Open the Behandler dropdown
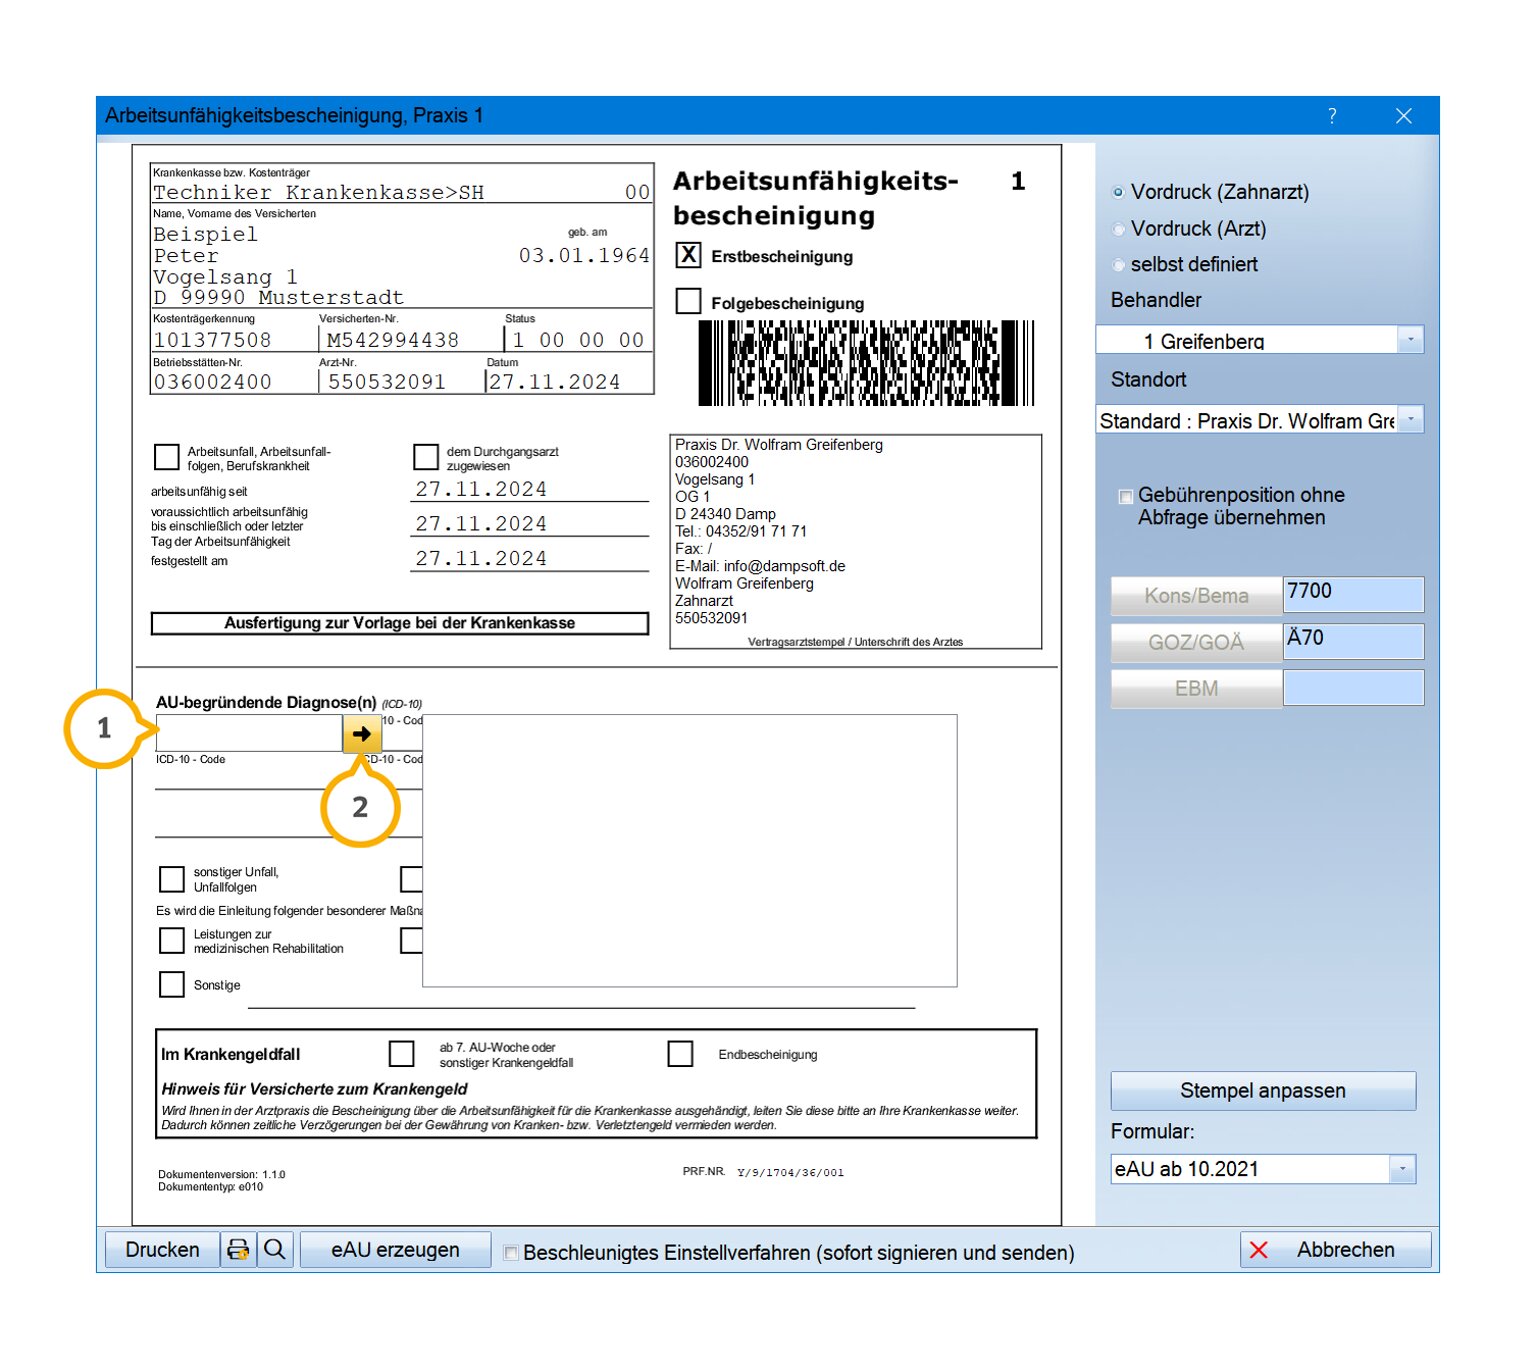The image size is (1537, 1370). pyautogui.click(x=1410, y=340)
